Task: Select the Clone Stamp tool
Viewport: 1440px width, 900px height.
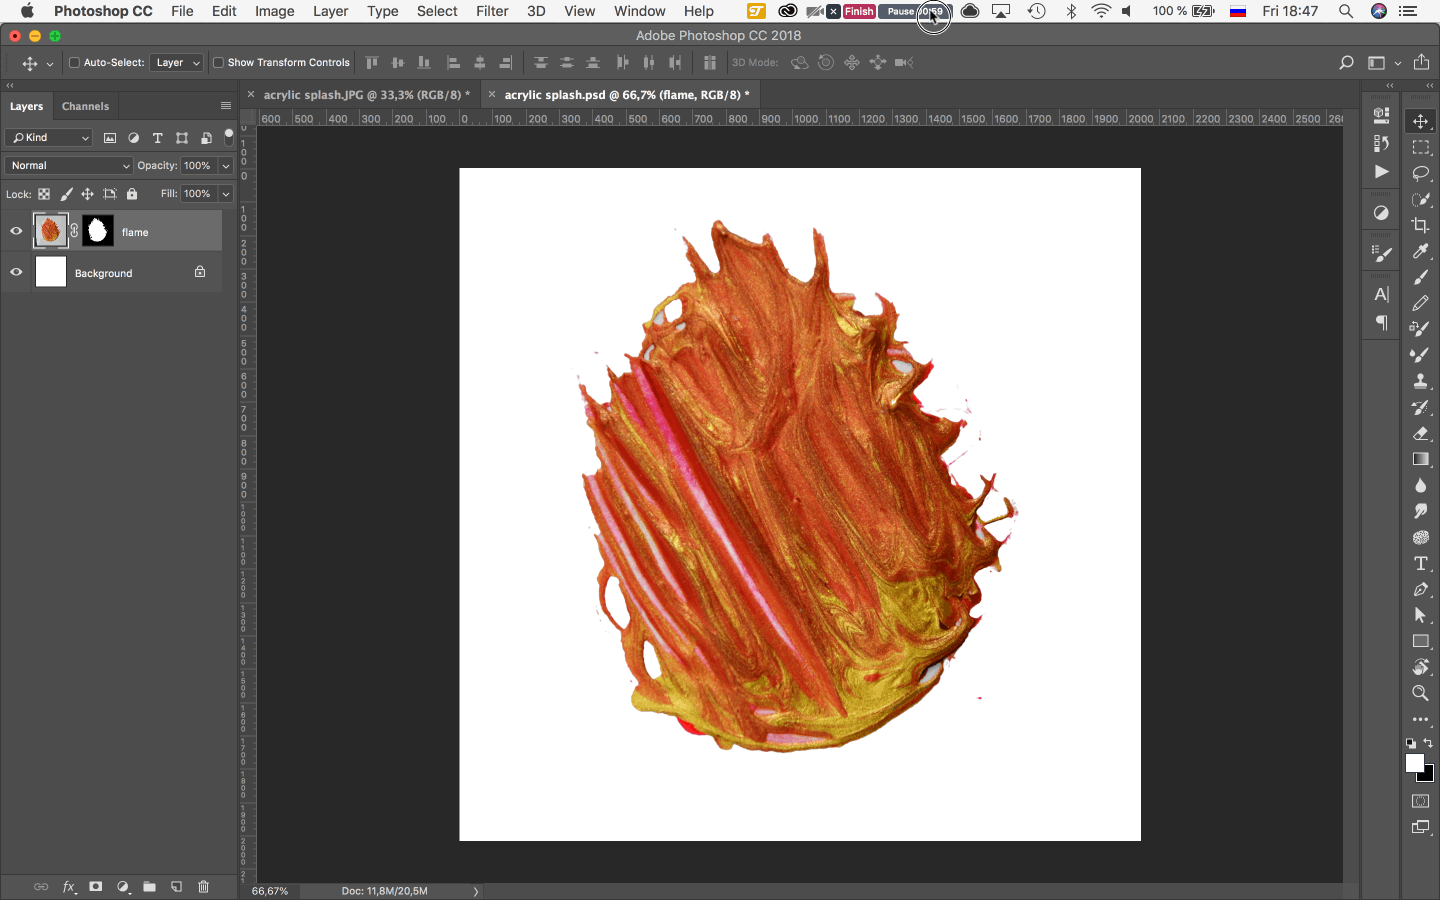Action: pyautogui.click(x=1420, y=381)
